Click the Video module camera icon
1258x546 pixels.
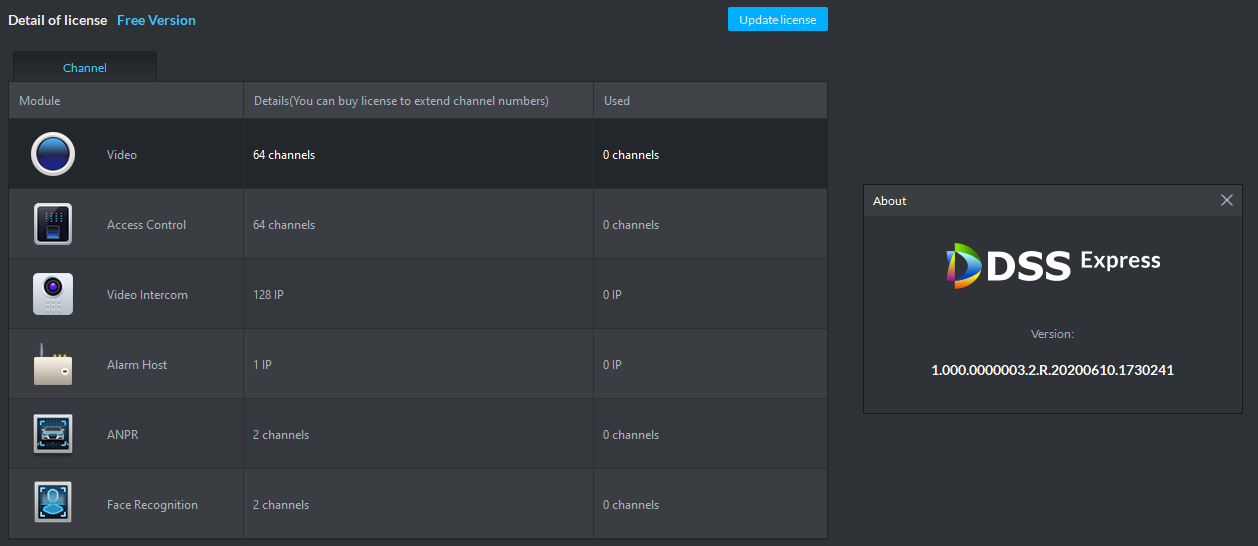point(53,154)
